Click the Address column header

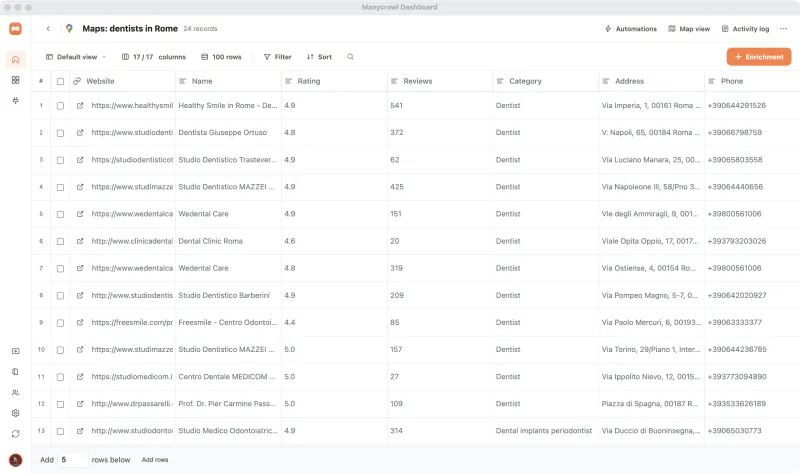pos(652,81)
